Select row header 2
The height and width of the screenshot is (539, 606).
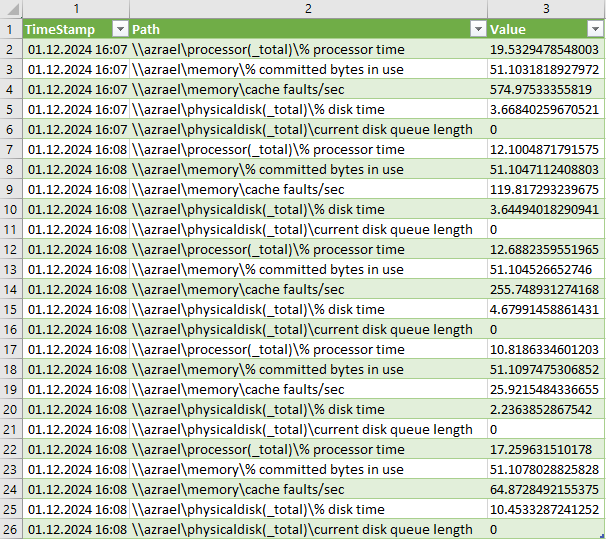click(x=10, y=49)
